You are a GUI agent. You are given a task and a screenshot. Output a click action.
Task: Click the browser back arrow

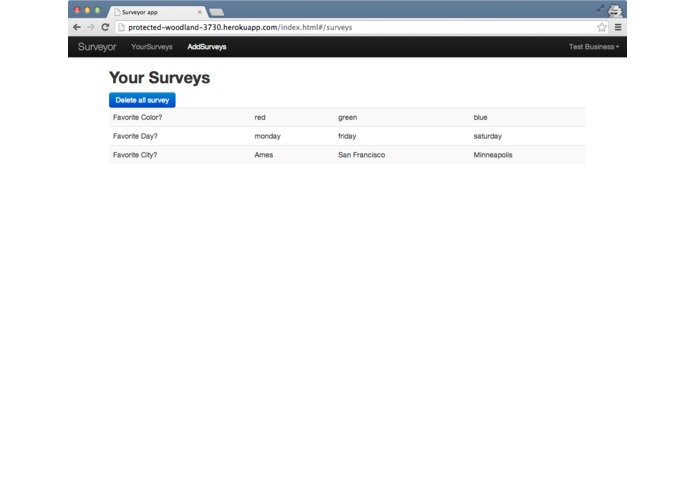[77, 27]
